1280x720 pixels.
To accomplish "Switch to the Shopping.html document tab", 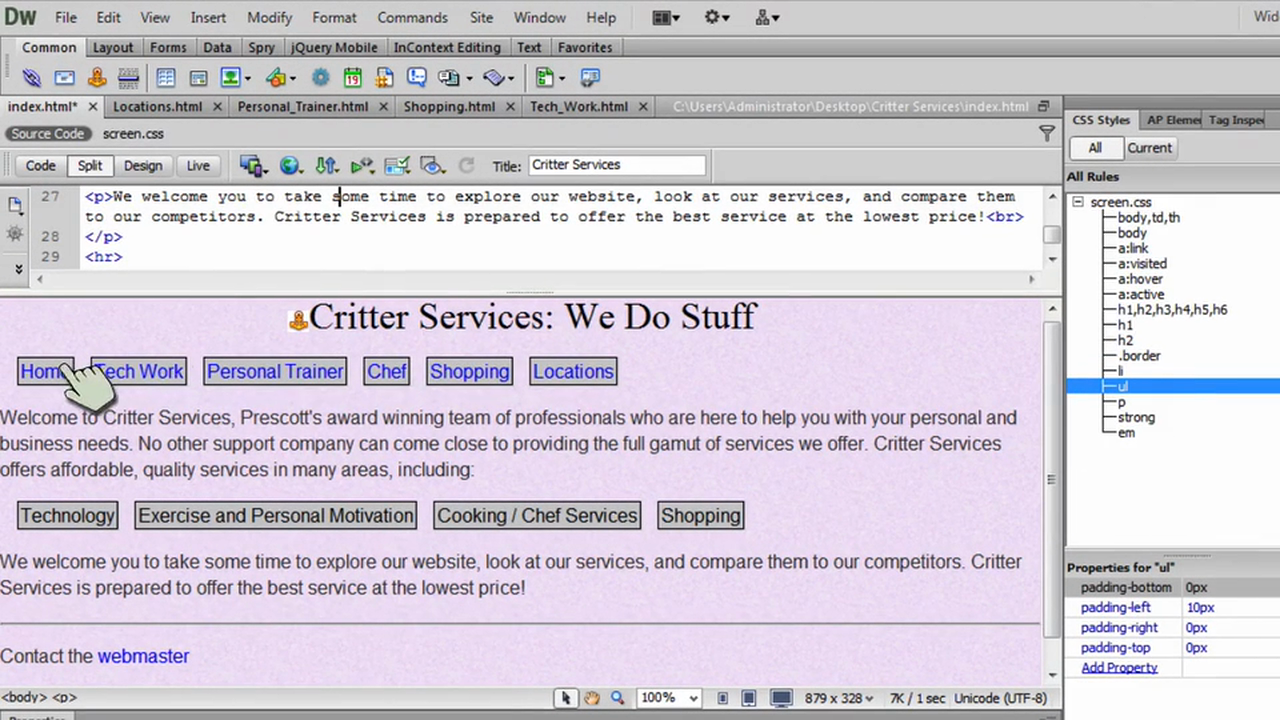I will point(449,107).
